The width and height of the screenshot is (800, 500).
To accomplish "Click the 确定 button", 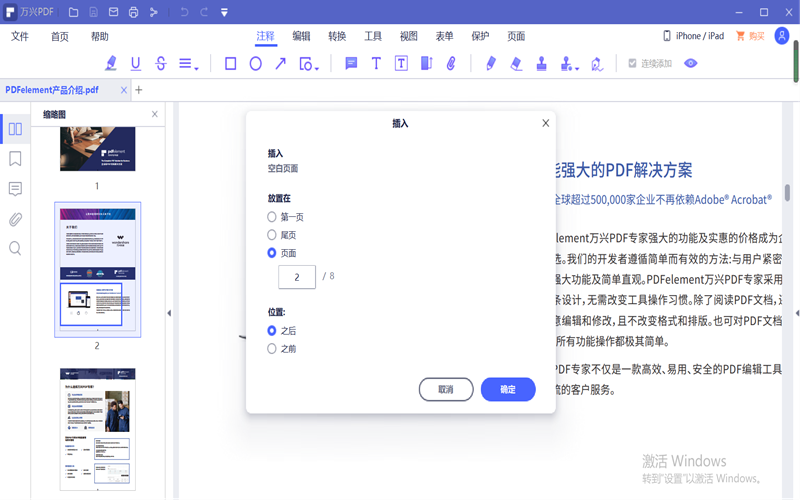I will click(x=507, y=389).
